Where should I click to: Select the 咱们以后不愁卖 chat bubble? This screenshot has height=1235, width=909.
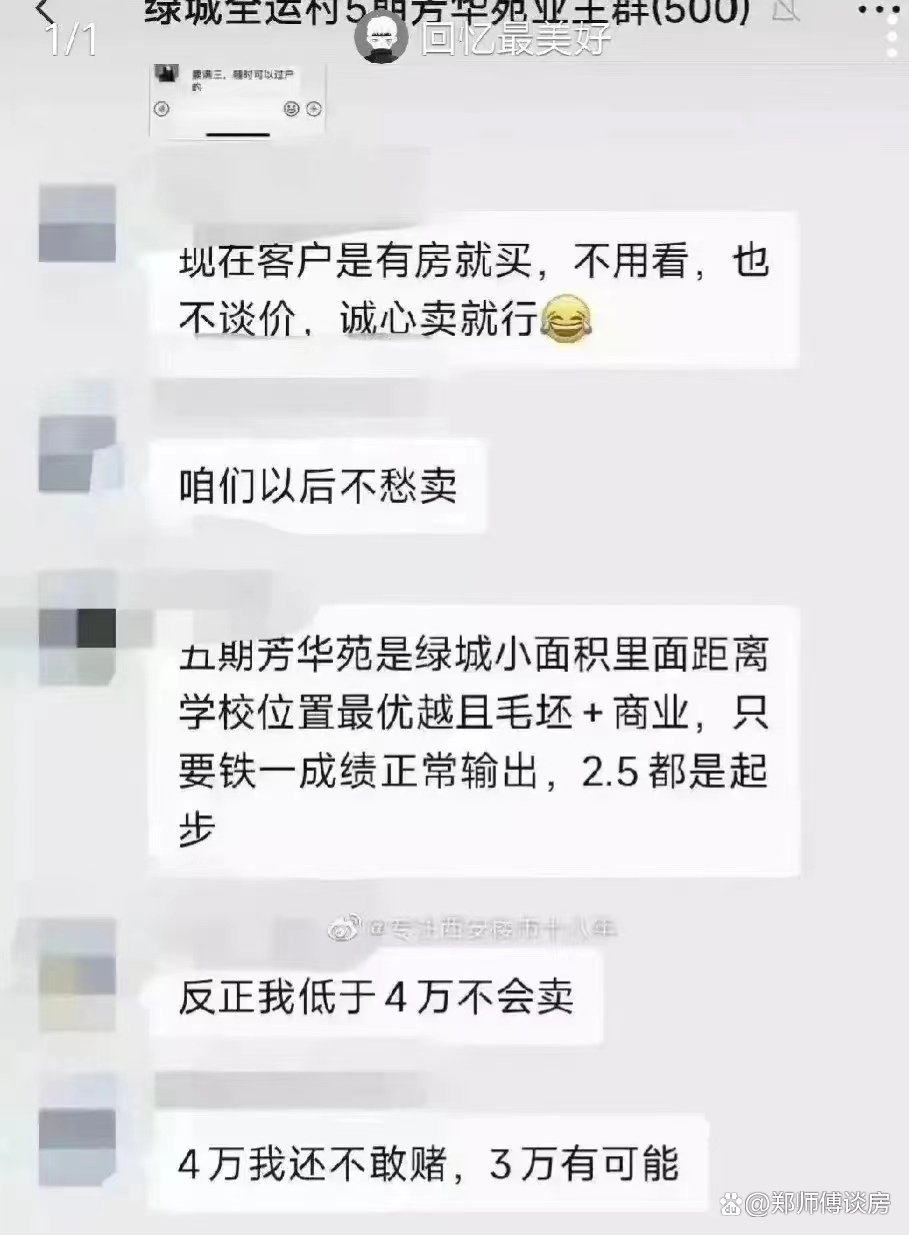click(318, 486)
